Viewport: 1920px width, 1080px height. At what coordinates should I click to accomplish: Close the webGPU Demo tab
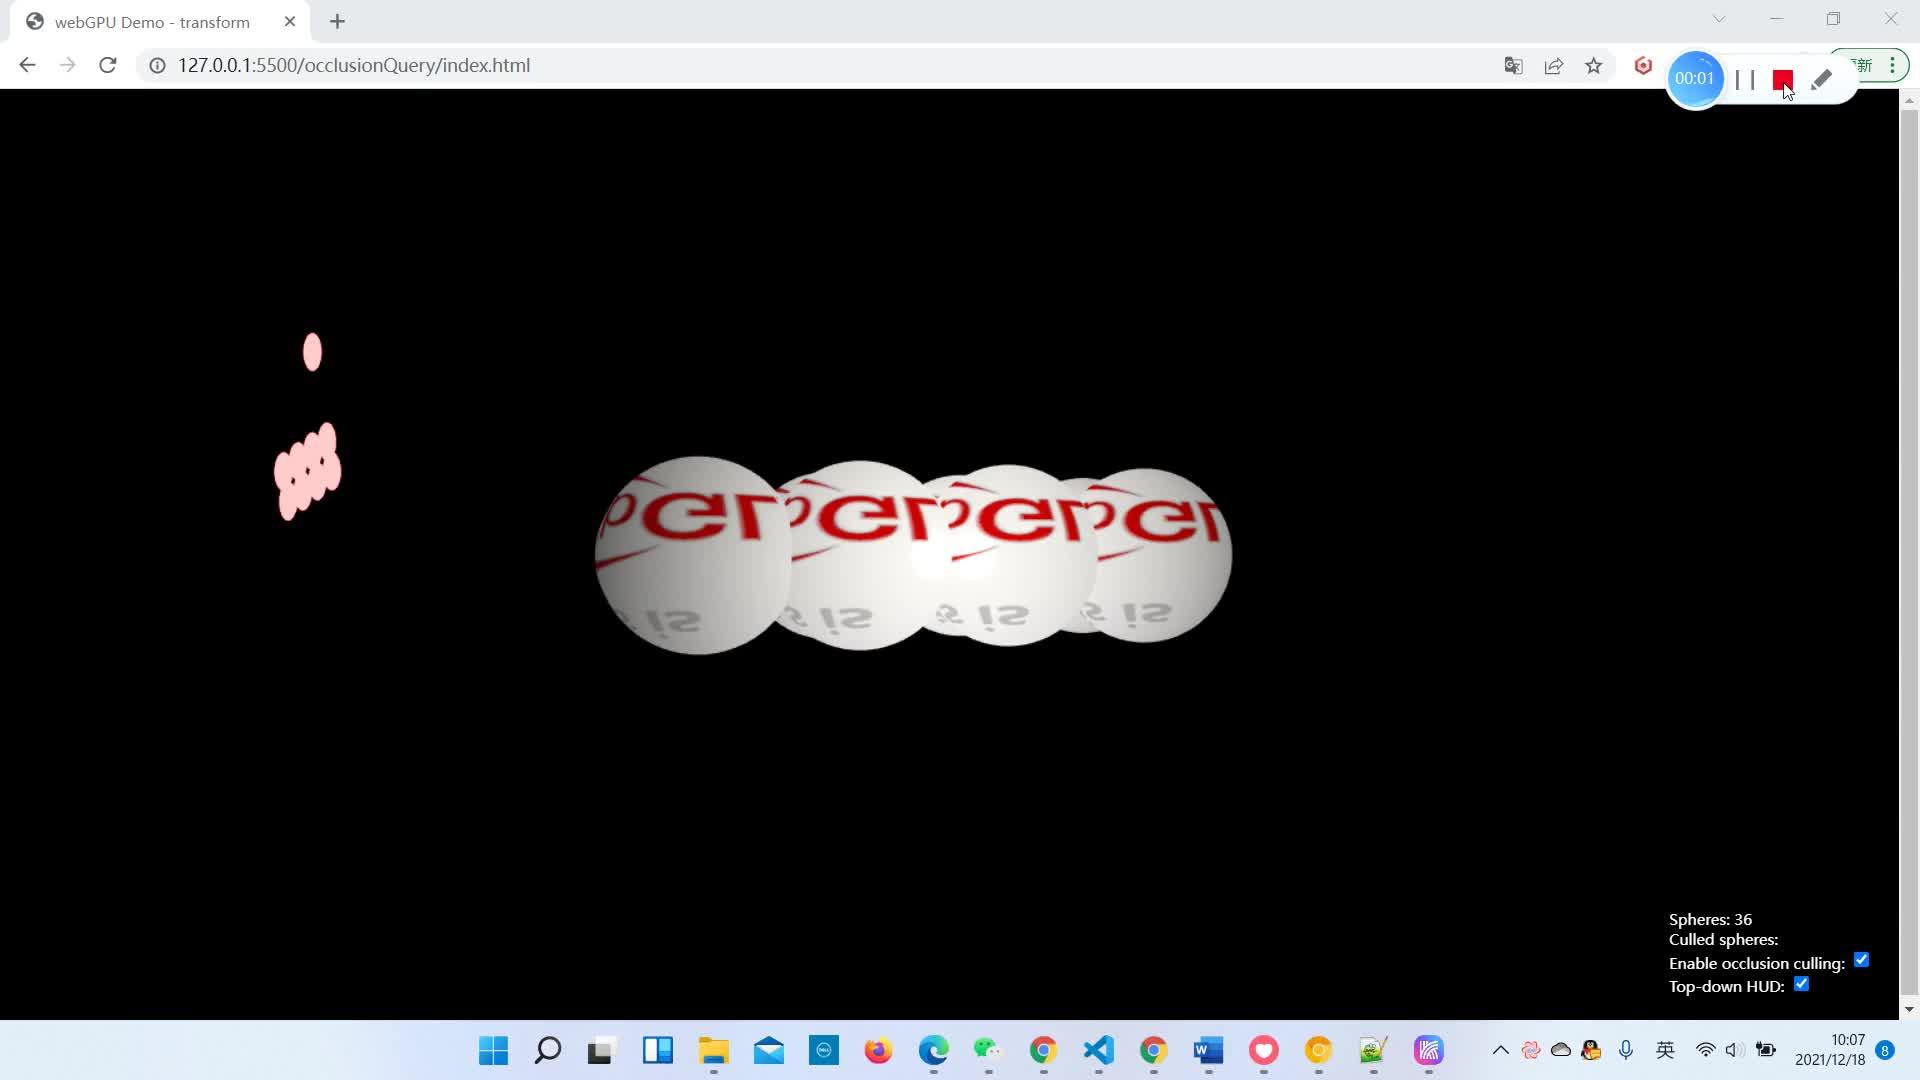[290, 21]
